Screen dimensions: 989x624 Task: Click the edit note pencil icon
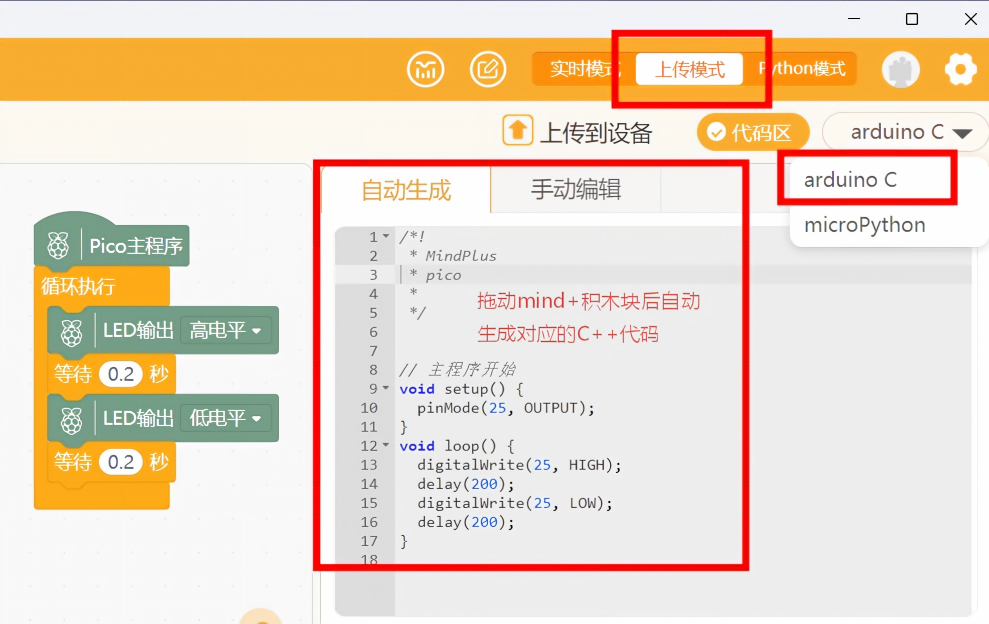pyautogui.click(x=488, y=69)
